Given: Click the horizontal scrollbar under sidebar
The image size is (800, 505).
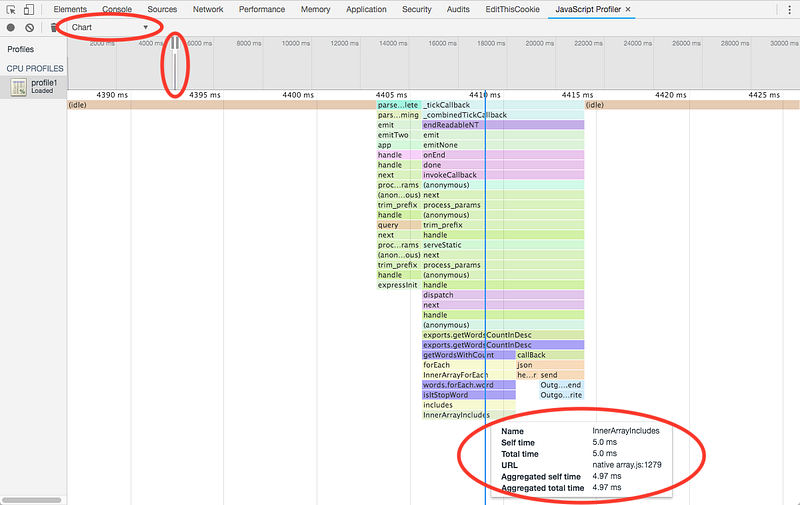Looking at the screenshot, I should coord(32,500).
